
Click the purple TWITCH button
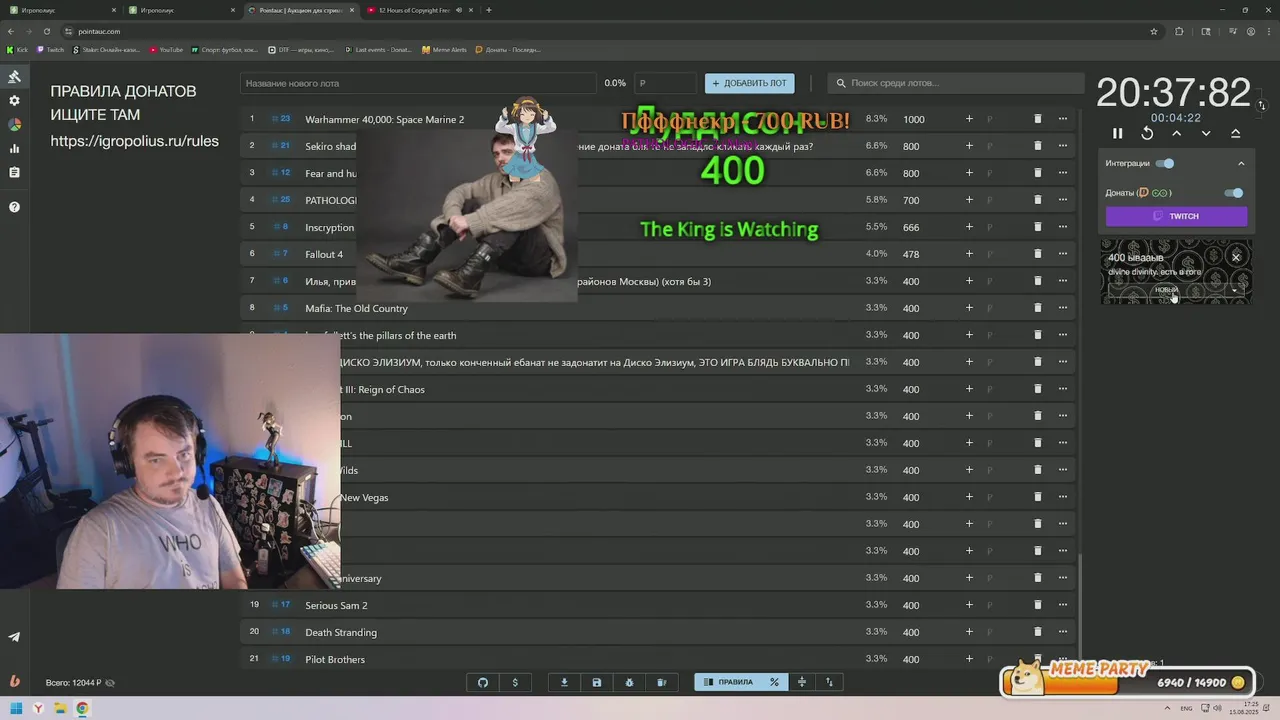(1176, 216)
